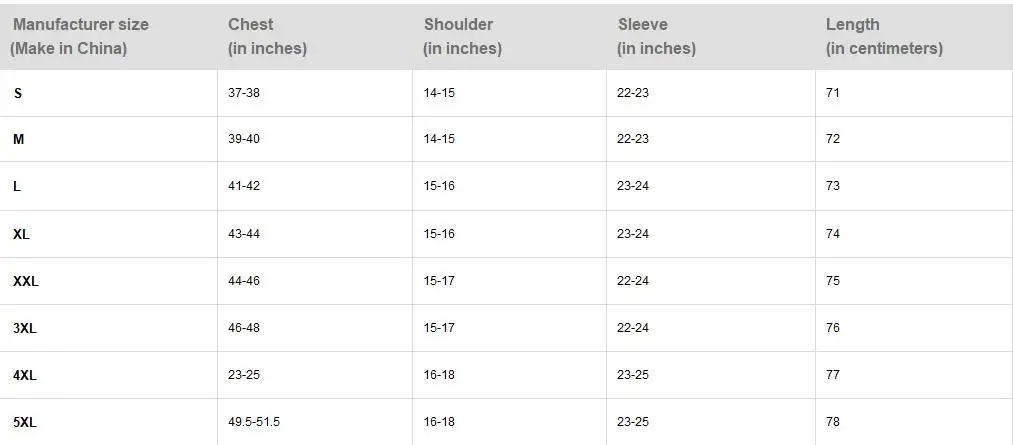1013x445 pixels.
Task: Click the M size row label
Action: tap(19, 139)
